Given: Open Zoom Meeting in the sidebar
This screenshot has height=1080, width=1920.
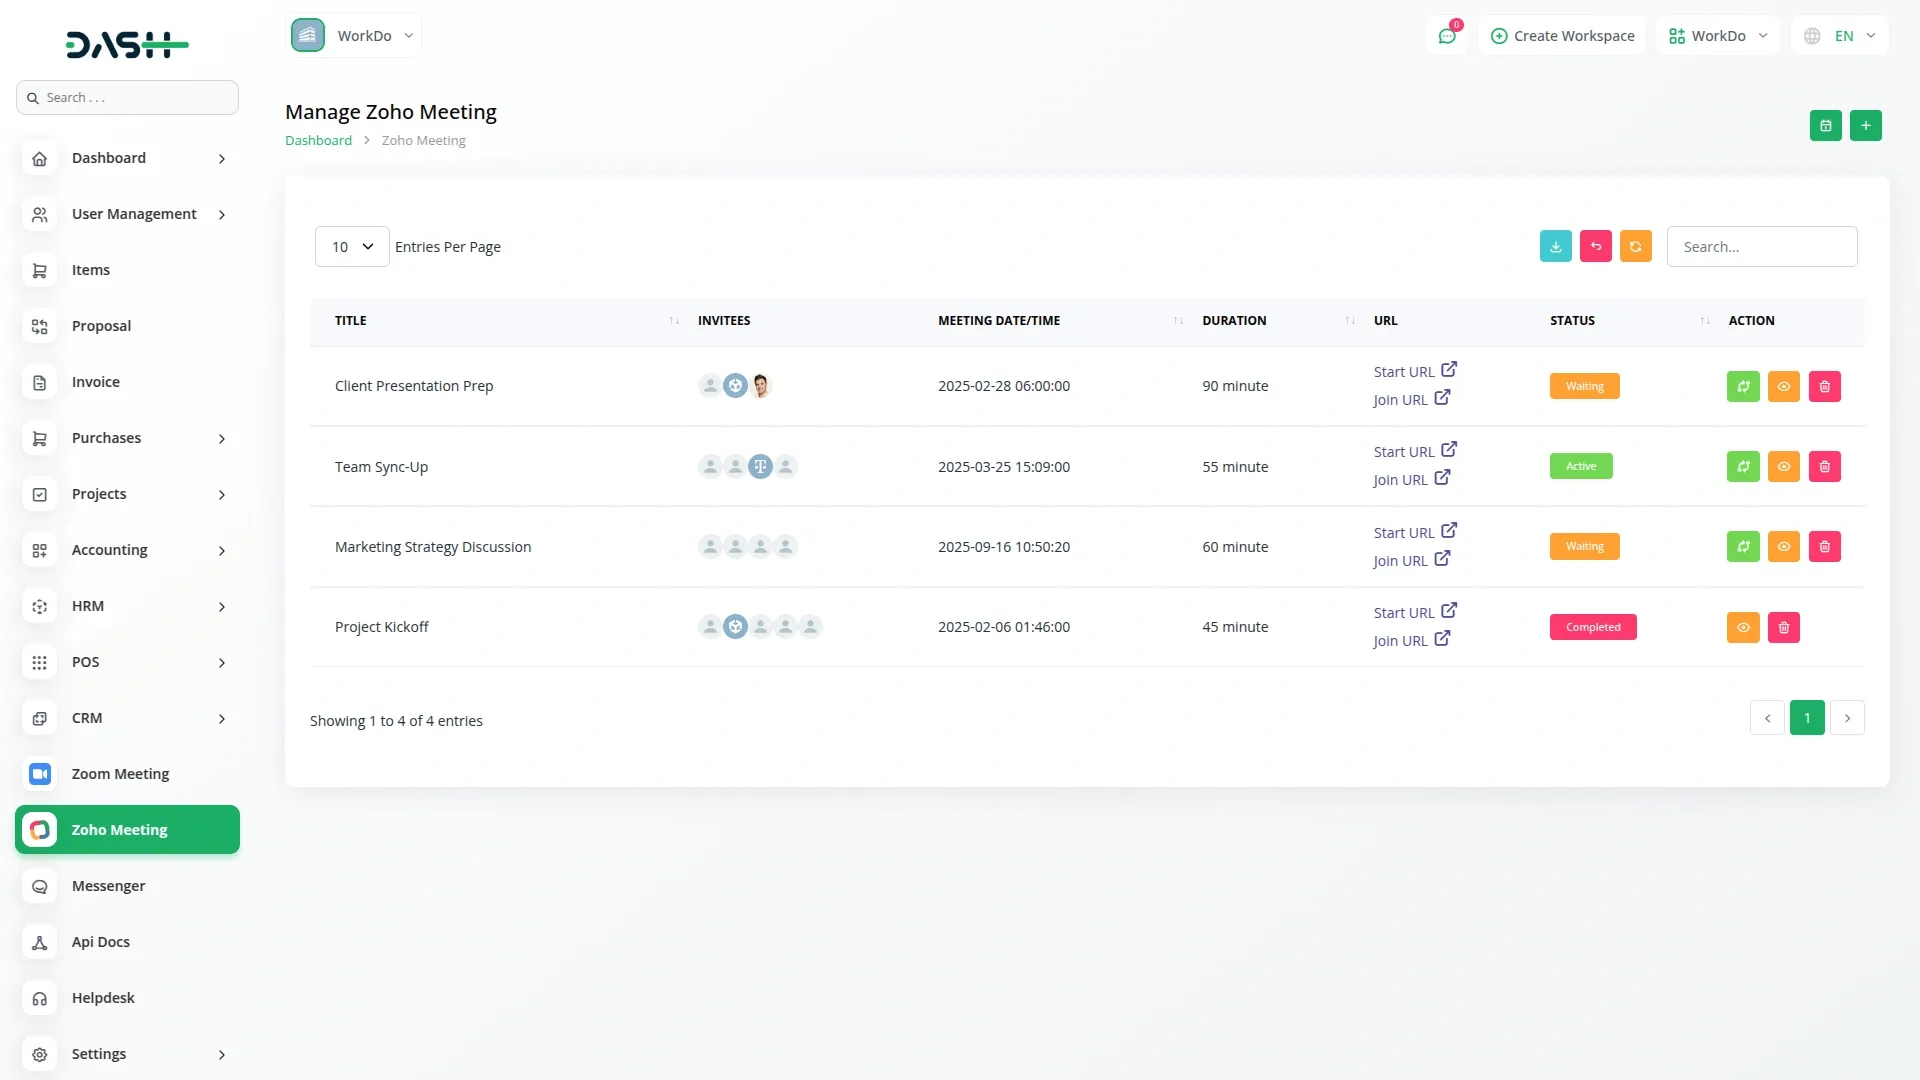Looking at the screenshot, I should [x=120, y=774].
